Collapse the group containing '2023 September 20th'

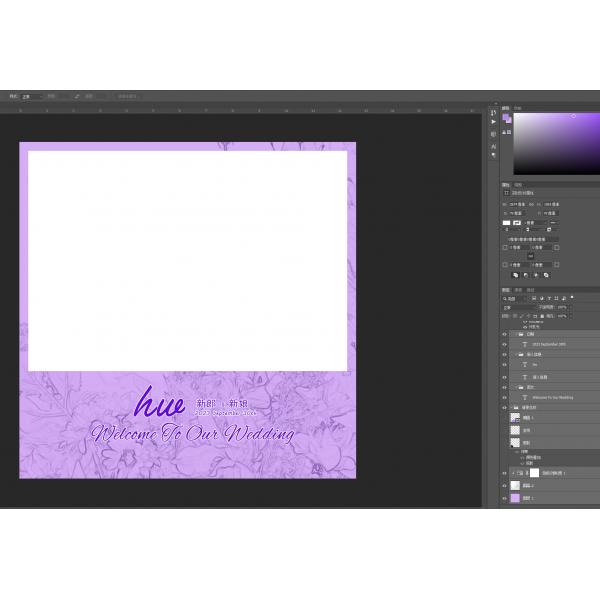click(513, 334)
